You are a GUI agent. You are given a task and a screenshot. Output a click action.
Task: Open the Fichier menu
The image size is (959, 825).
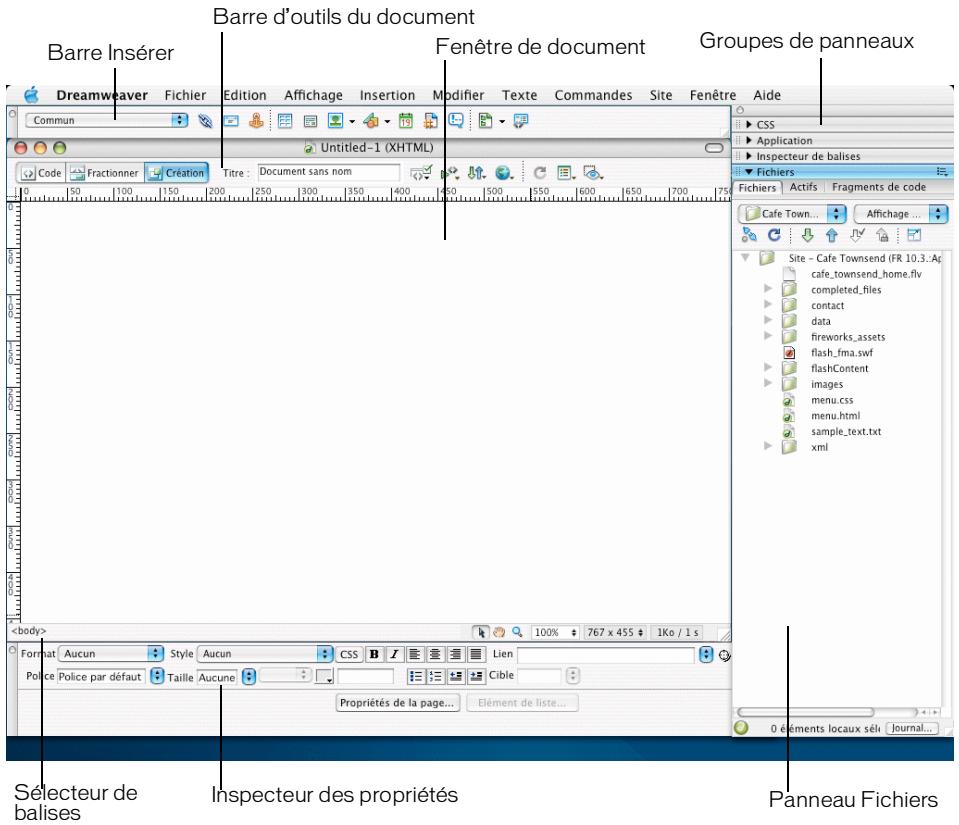point(185,95)
